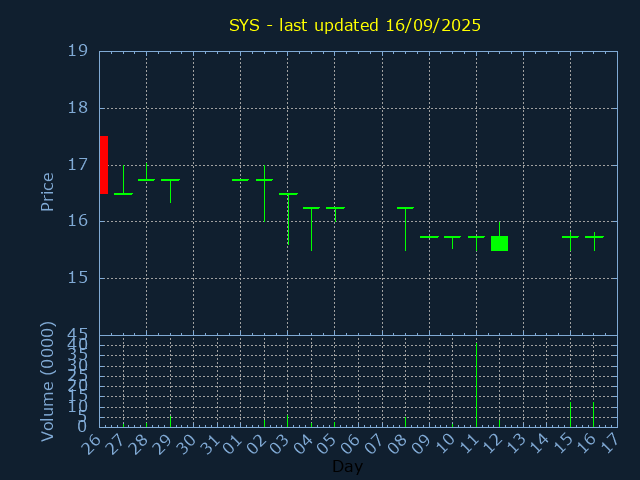Viewport: 640px width, 480px height.
Task: Click the day label 31 on the x-axis
Action: click(209, 444)
